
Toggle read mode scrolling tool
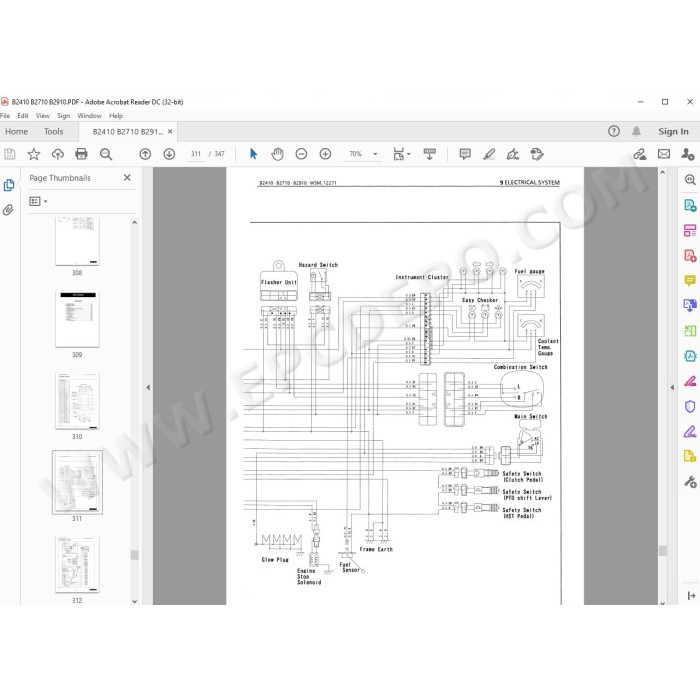(429, 154)
